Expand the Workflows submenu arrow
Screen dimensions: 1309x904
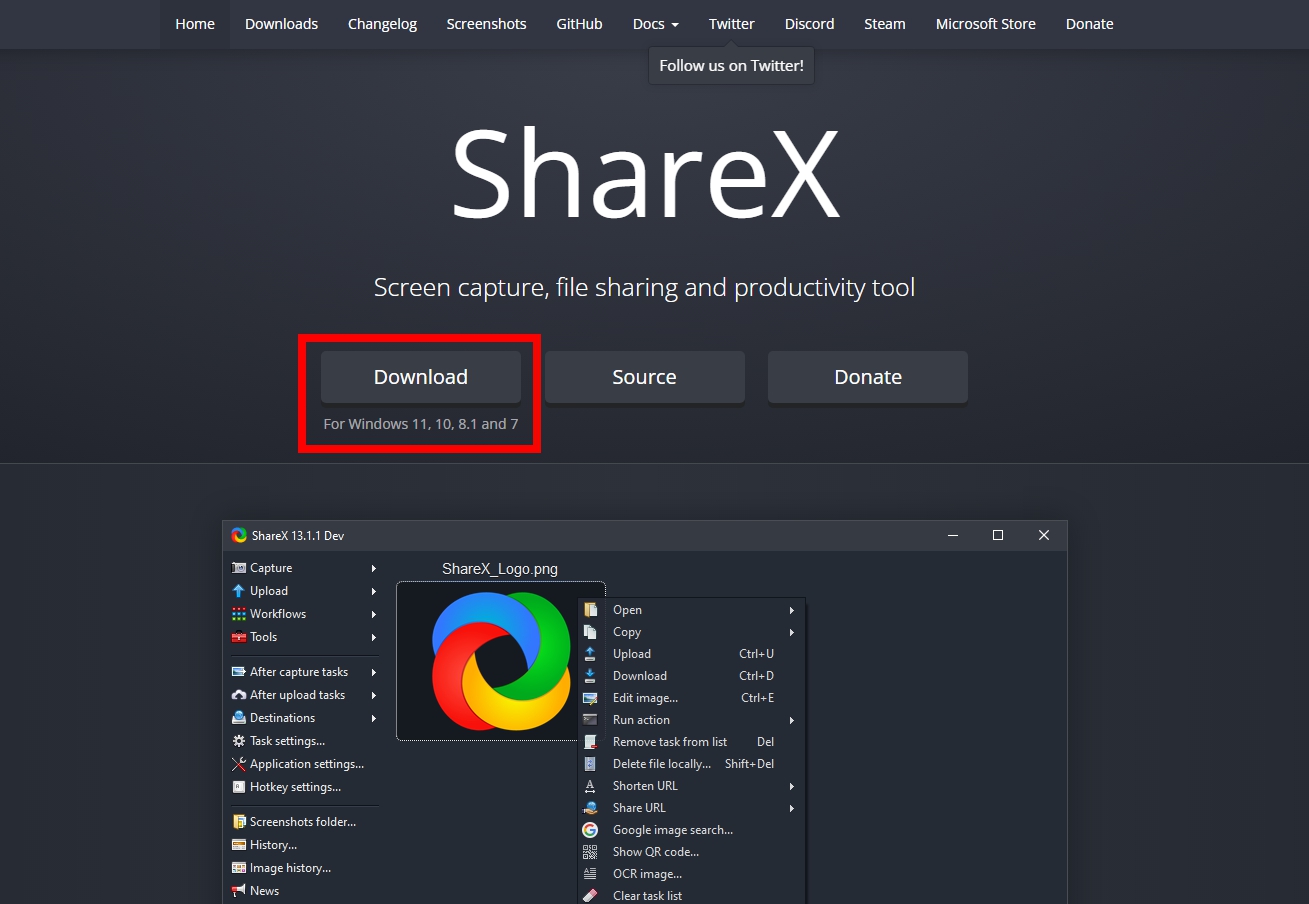click(x=374, y=614)
